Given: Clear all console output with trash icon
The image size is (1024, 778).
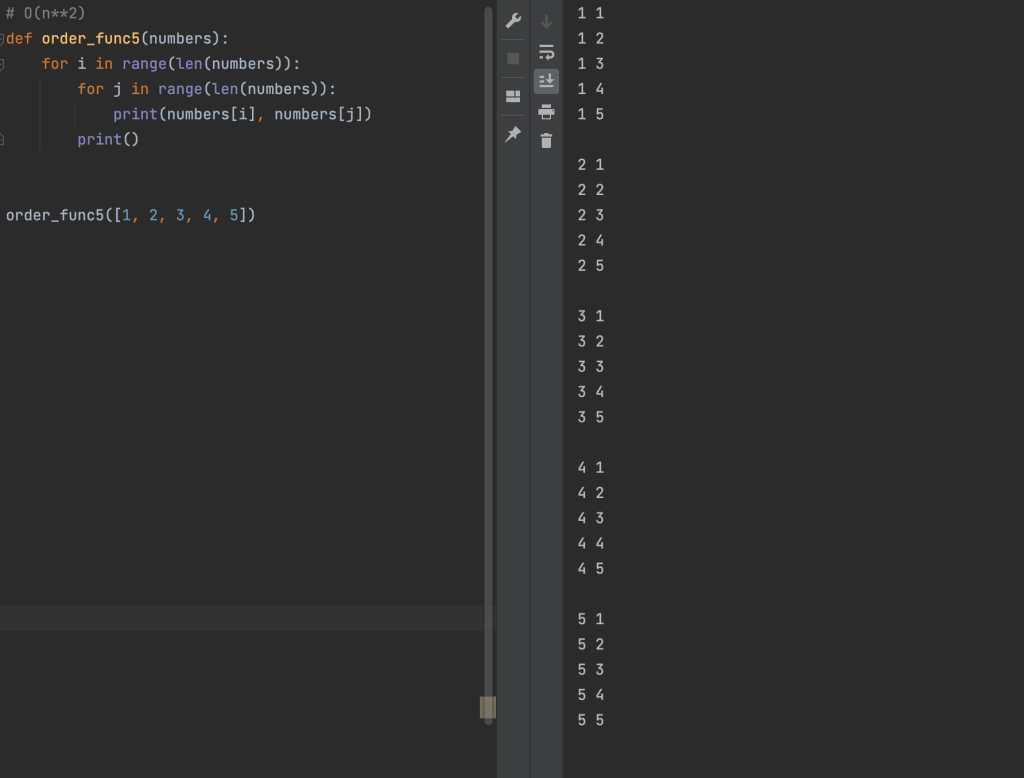Looking at the screenshot, I should (x=546, y=141).
